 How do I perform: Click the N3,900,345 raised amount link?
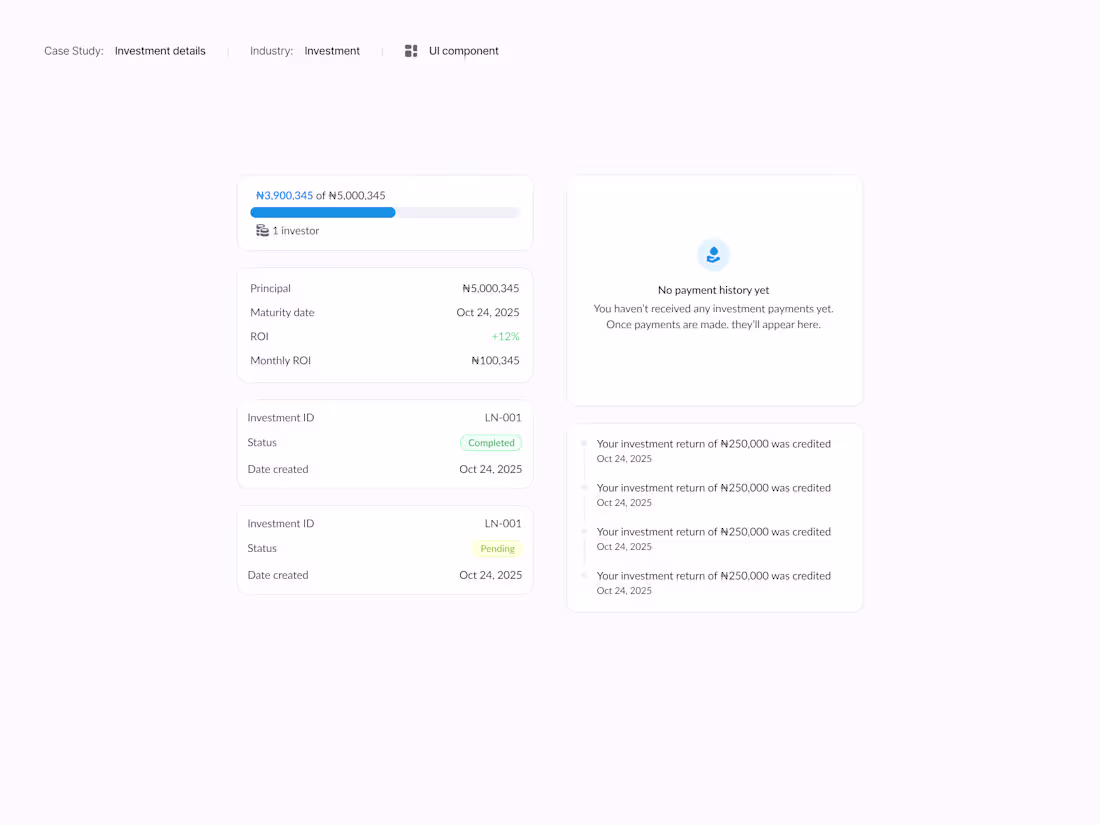click(284, 195)
